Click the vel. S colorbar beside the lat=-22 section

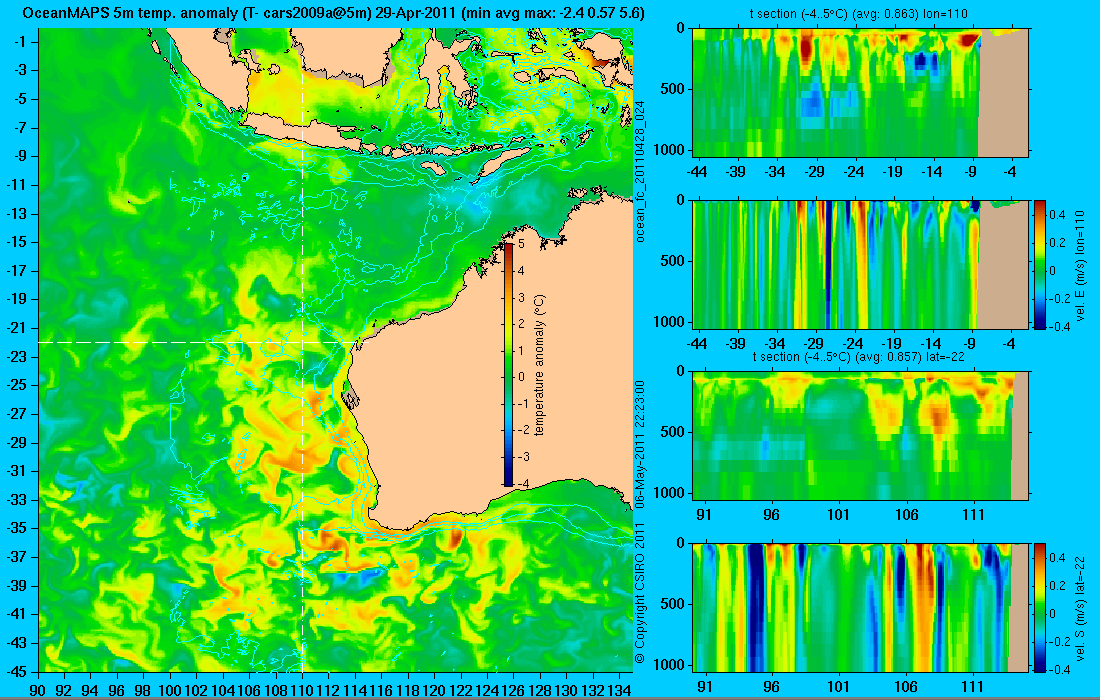(1039, 607)
